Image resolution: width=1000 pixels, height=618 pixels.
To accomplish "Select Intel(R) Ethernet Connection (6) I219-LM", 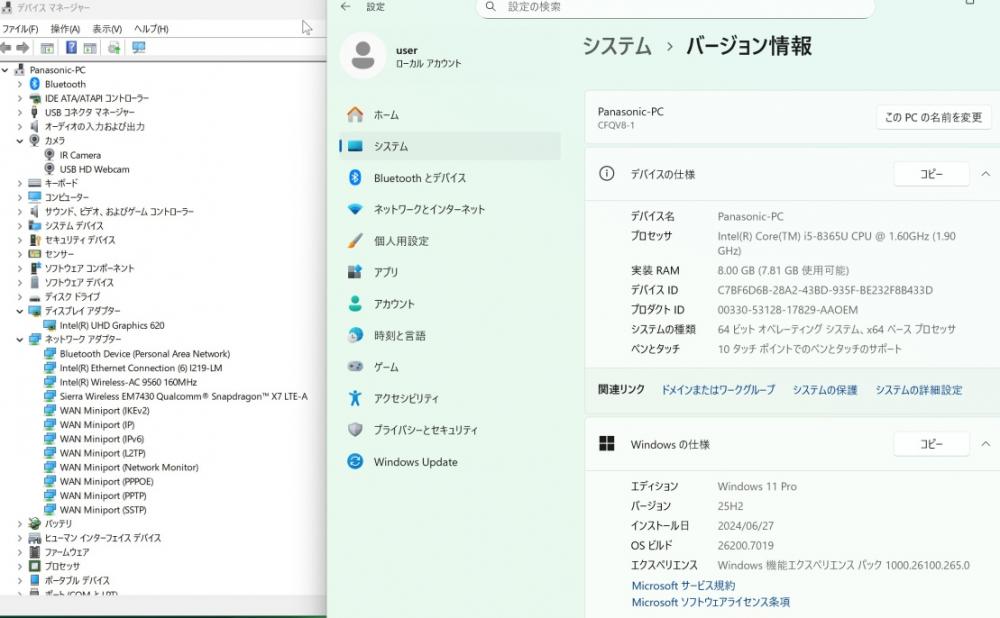I will pos(141,368).
